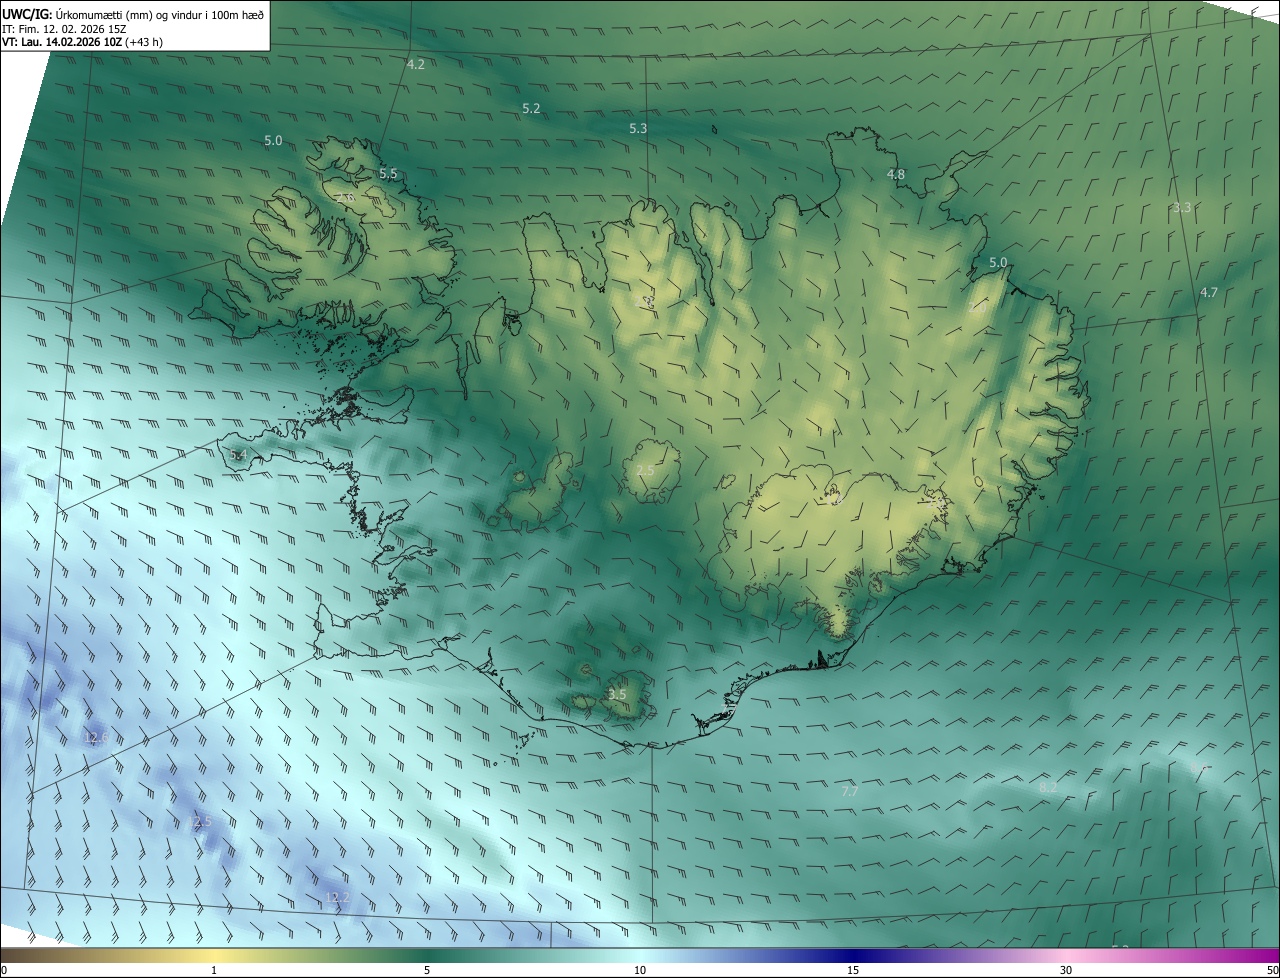Viewport: 1280px width, 978px height.
Task: Click the 3.3 value label on the map
Action: point(1182,207)
